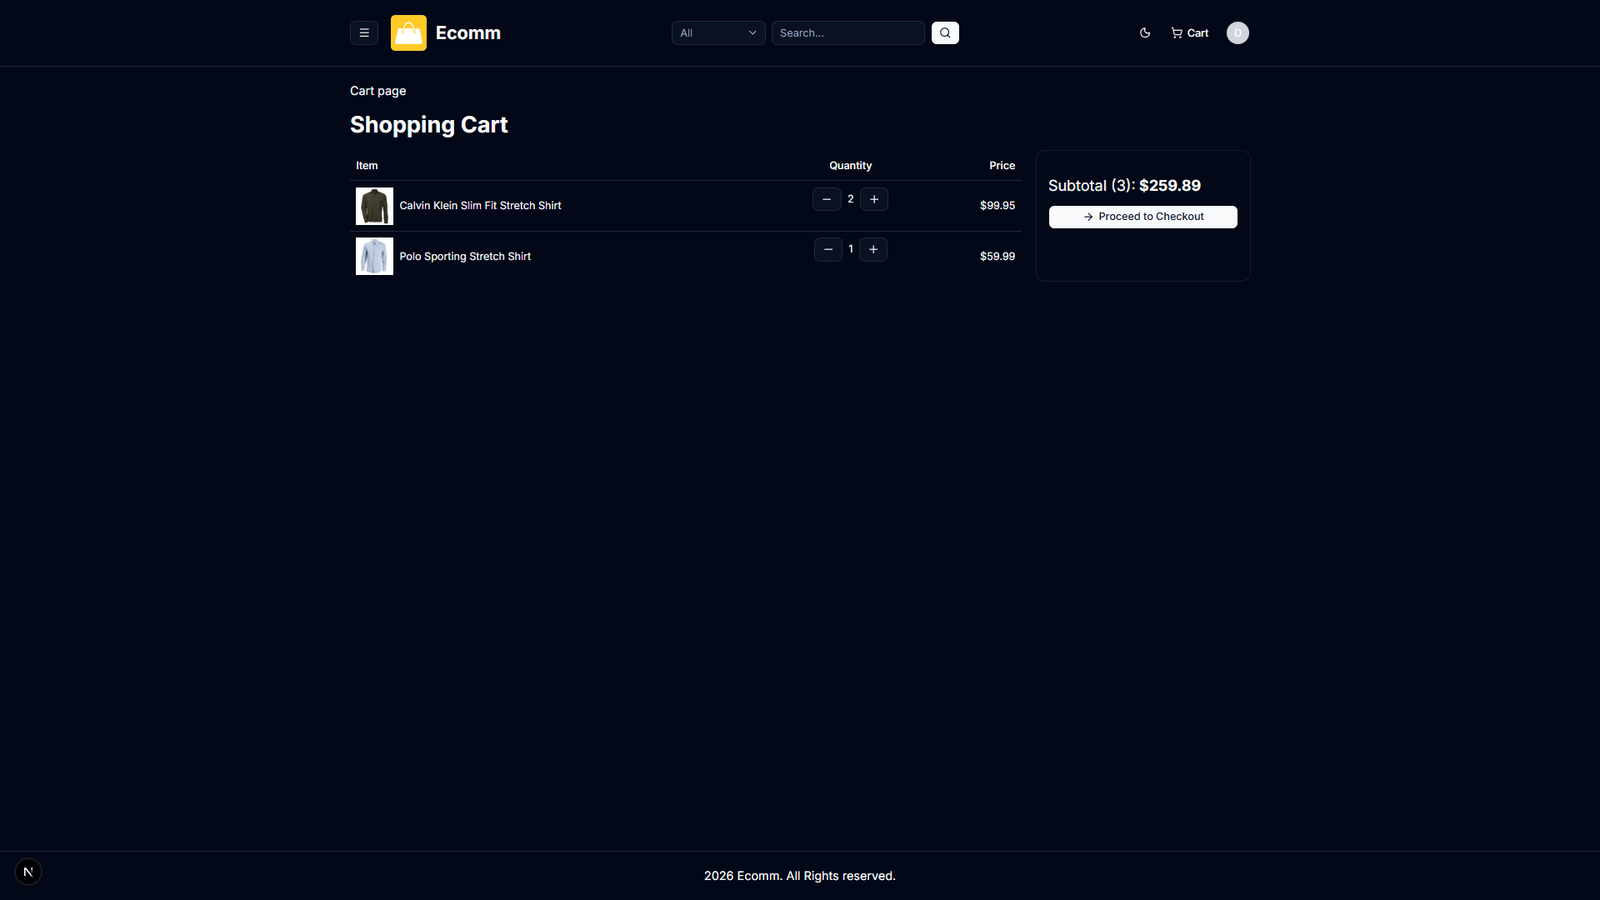The image size is (1600, 900).
Task: Select the Subtotal $259.89 text
Action: [x=1124, y=186]
